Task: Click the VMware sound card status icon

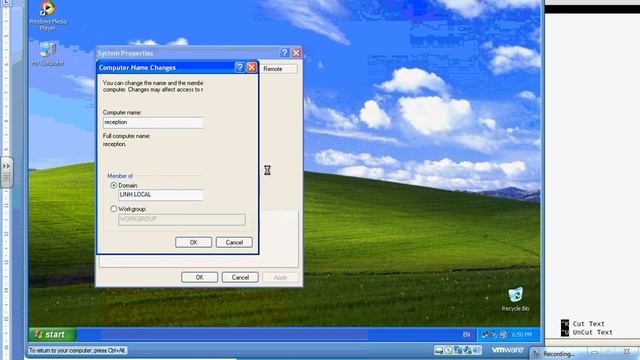Action: pyautogui.click(x=476, y=350)
